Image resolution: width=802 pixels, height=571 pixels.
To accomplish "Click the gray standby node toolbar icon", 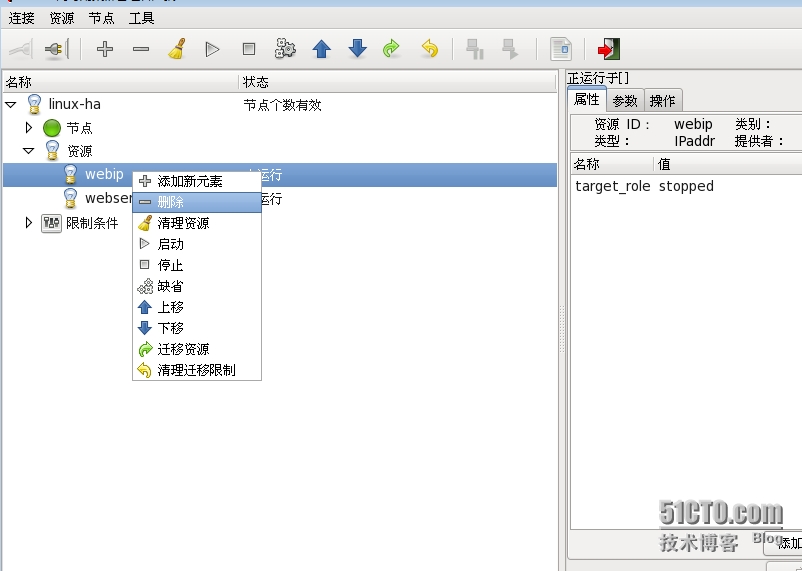I will click(475, 49).
